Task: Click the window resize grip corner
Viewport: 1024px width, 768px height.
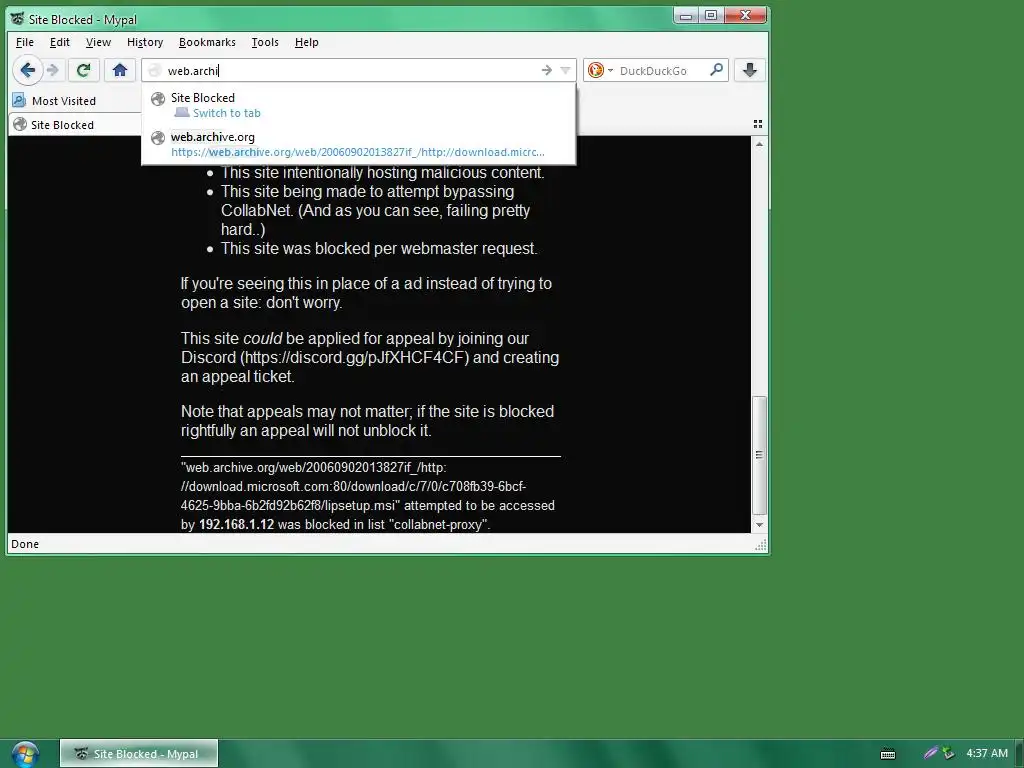Action: pyautogui.click(x=761, y=545)
